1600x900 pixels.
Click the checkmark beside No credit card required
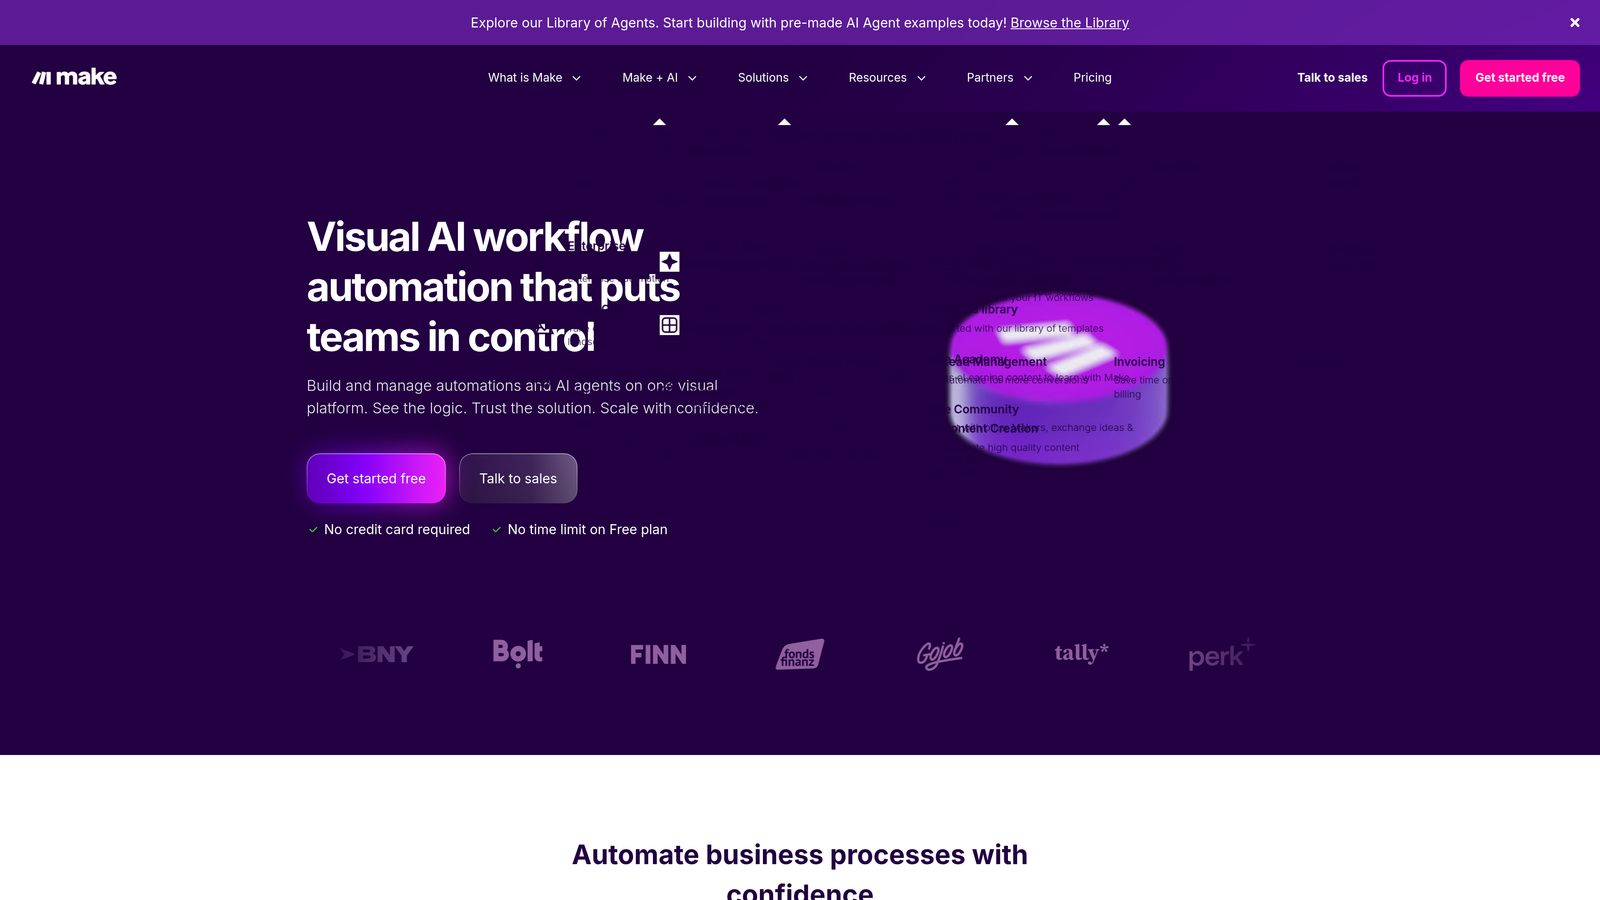pyautogui.click(x=312, y=529)
